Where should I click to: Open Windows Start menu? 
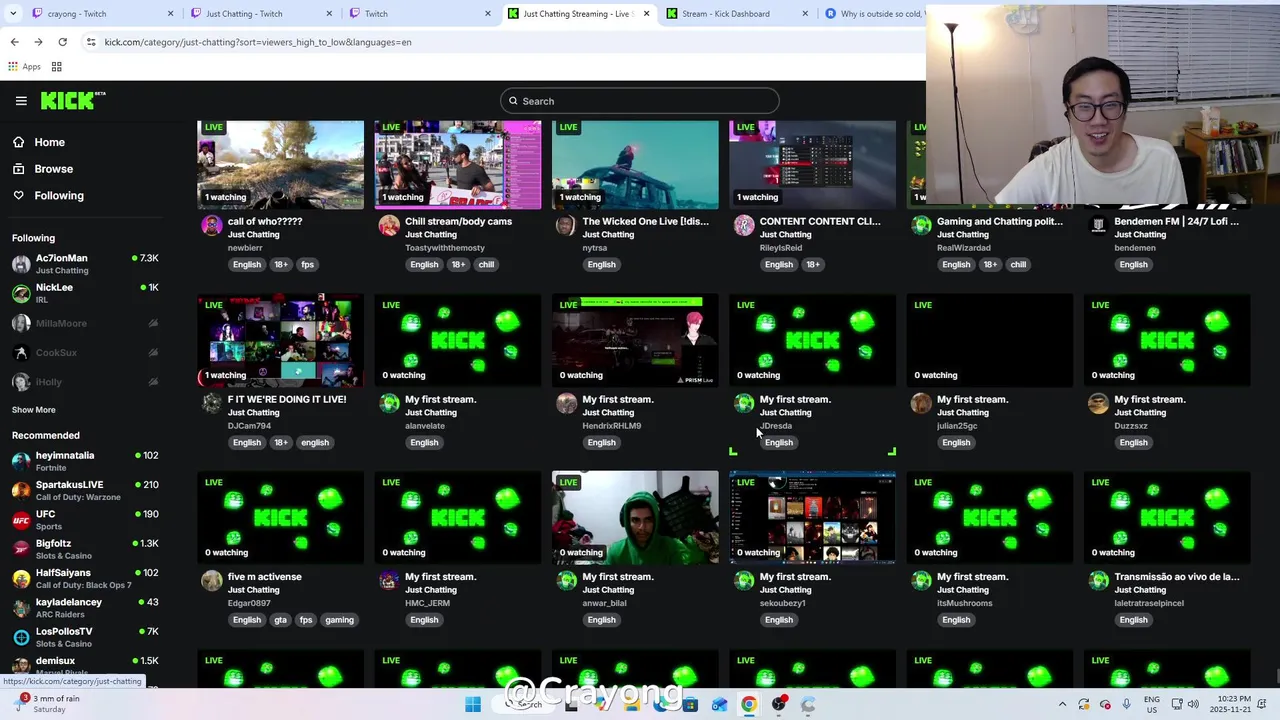click(x=473, y=704)
